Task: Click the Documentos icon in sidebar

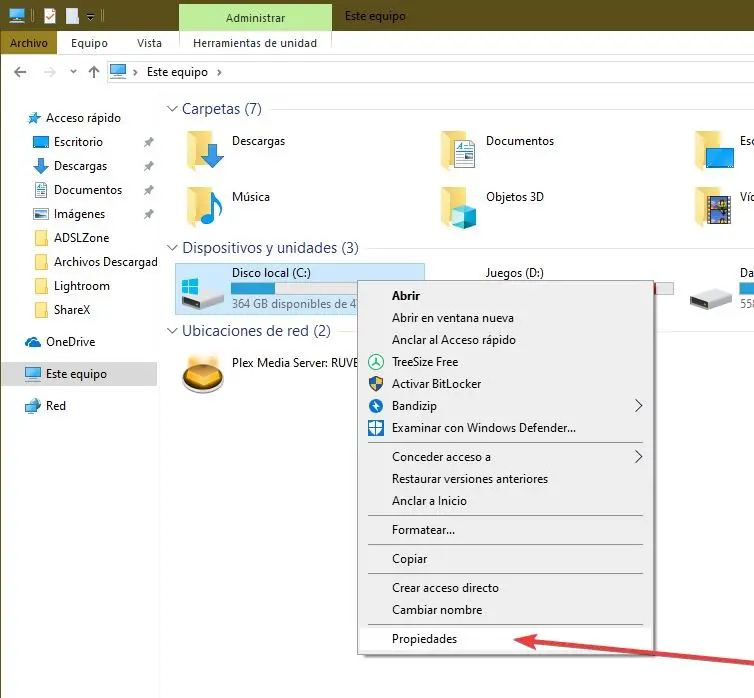Action: (41, 190)
